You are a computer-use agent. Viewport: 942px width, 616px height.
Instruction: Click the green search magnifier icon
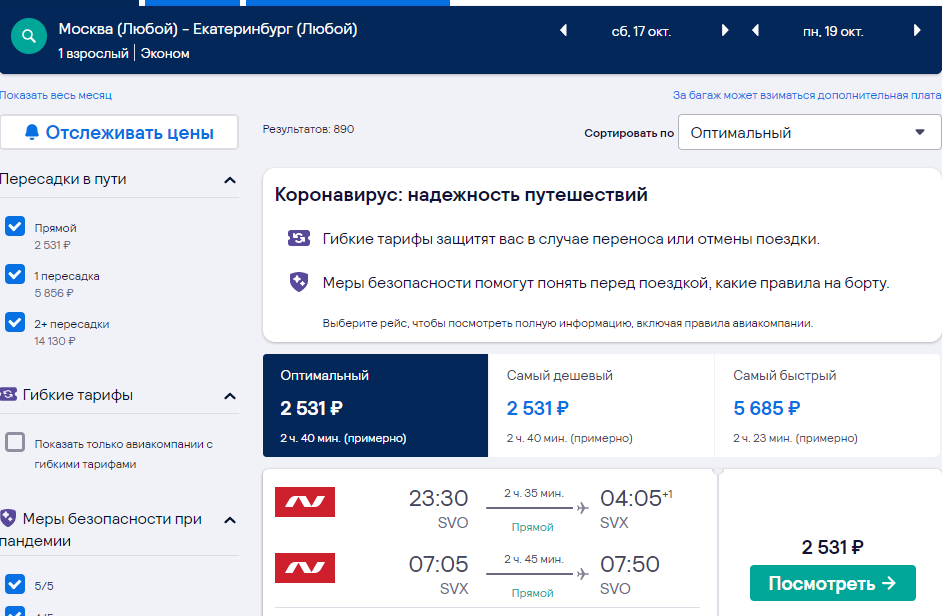point(29,36)
